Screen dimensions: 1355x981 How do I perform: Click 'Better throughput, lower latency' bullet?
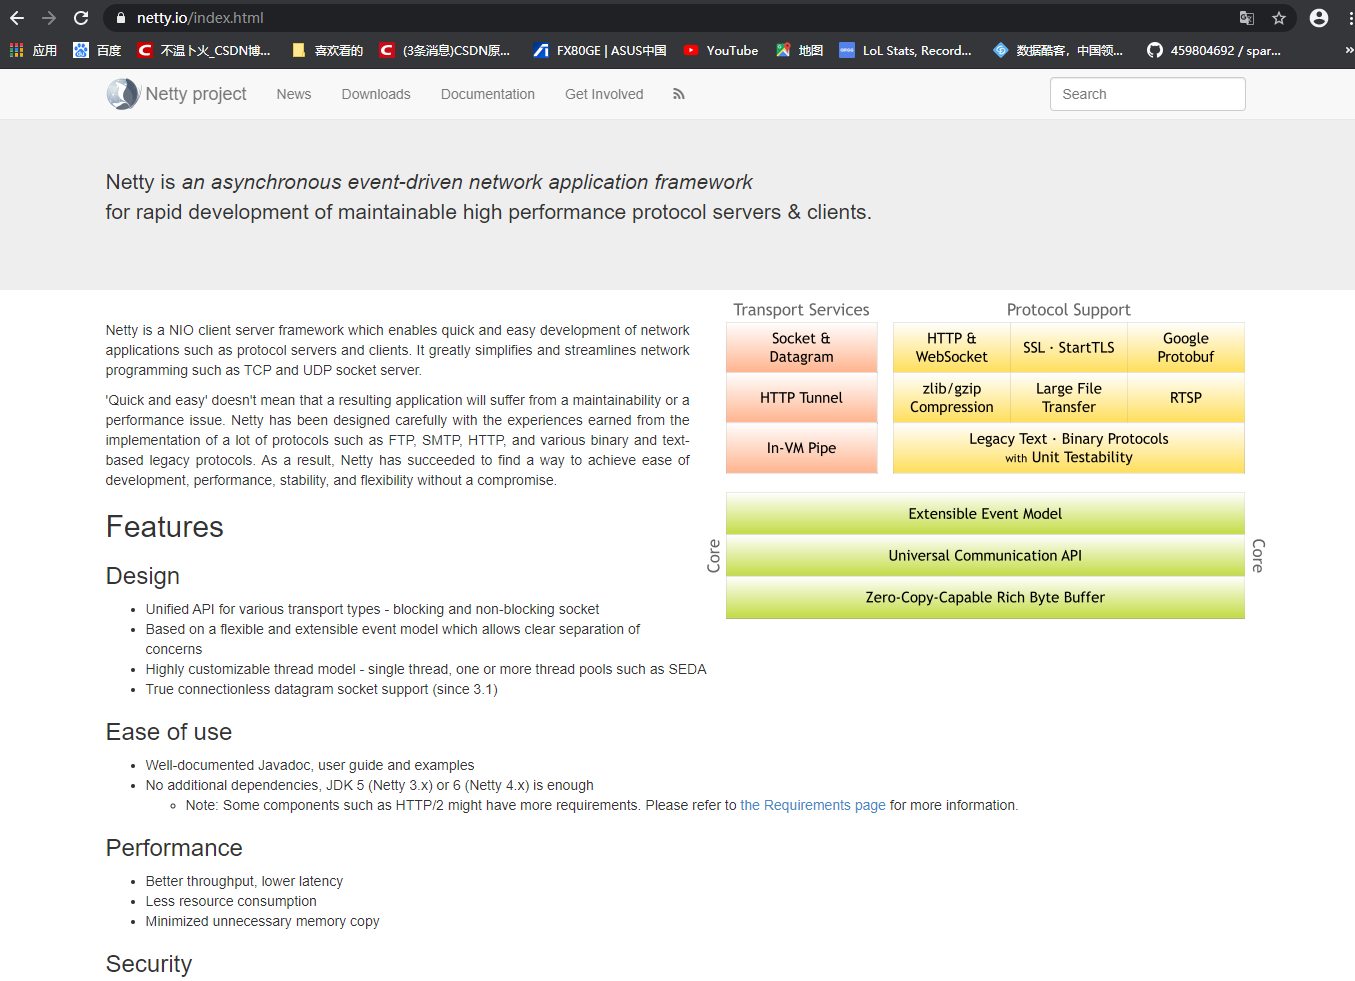coord(244,881)
